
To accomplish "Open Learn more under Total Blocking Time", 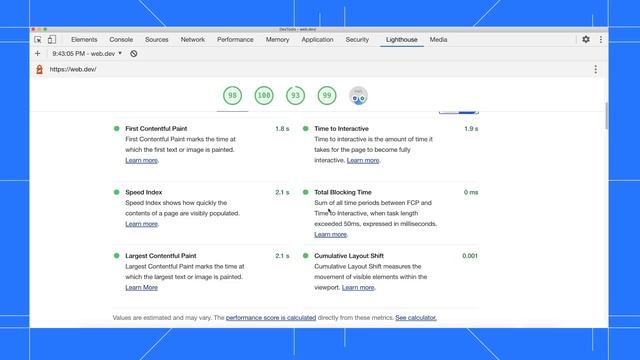I will [x=331, y=235].
